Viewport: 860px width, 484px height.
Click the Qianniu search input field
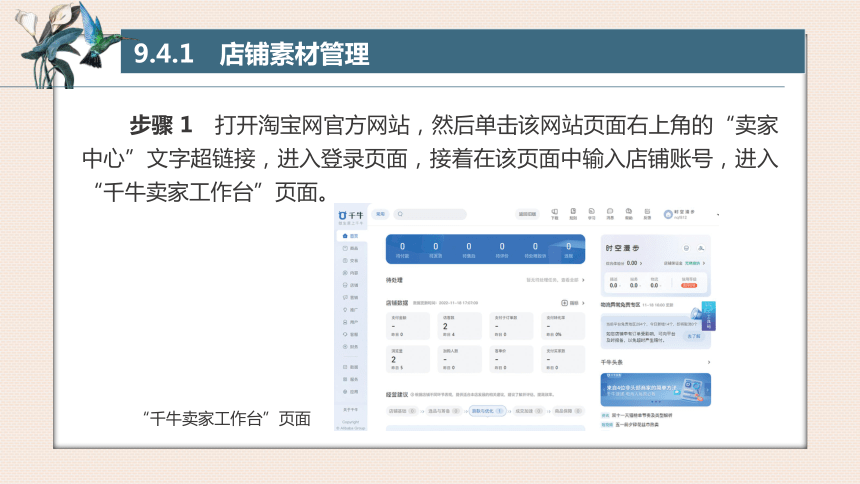pyautogui.click(x=431, y=214)
